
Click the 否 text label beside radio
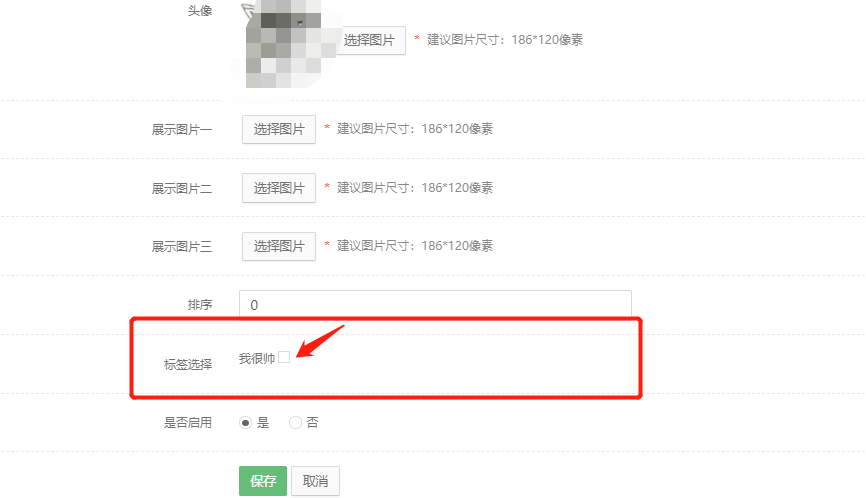pos(312,423)
